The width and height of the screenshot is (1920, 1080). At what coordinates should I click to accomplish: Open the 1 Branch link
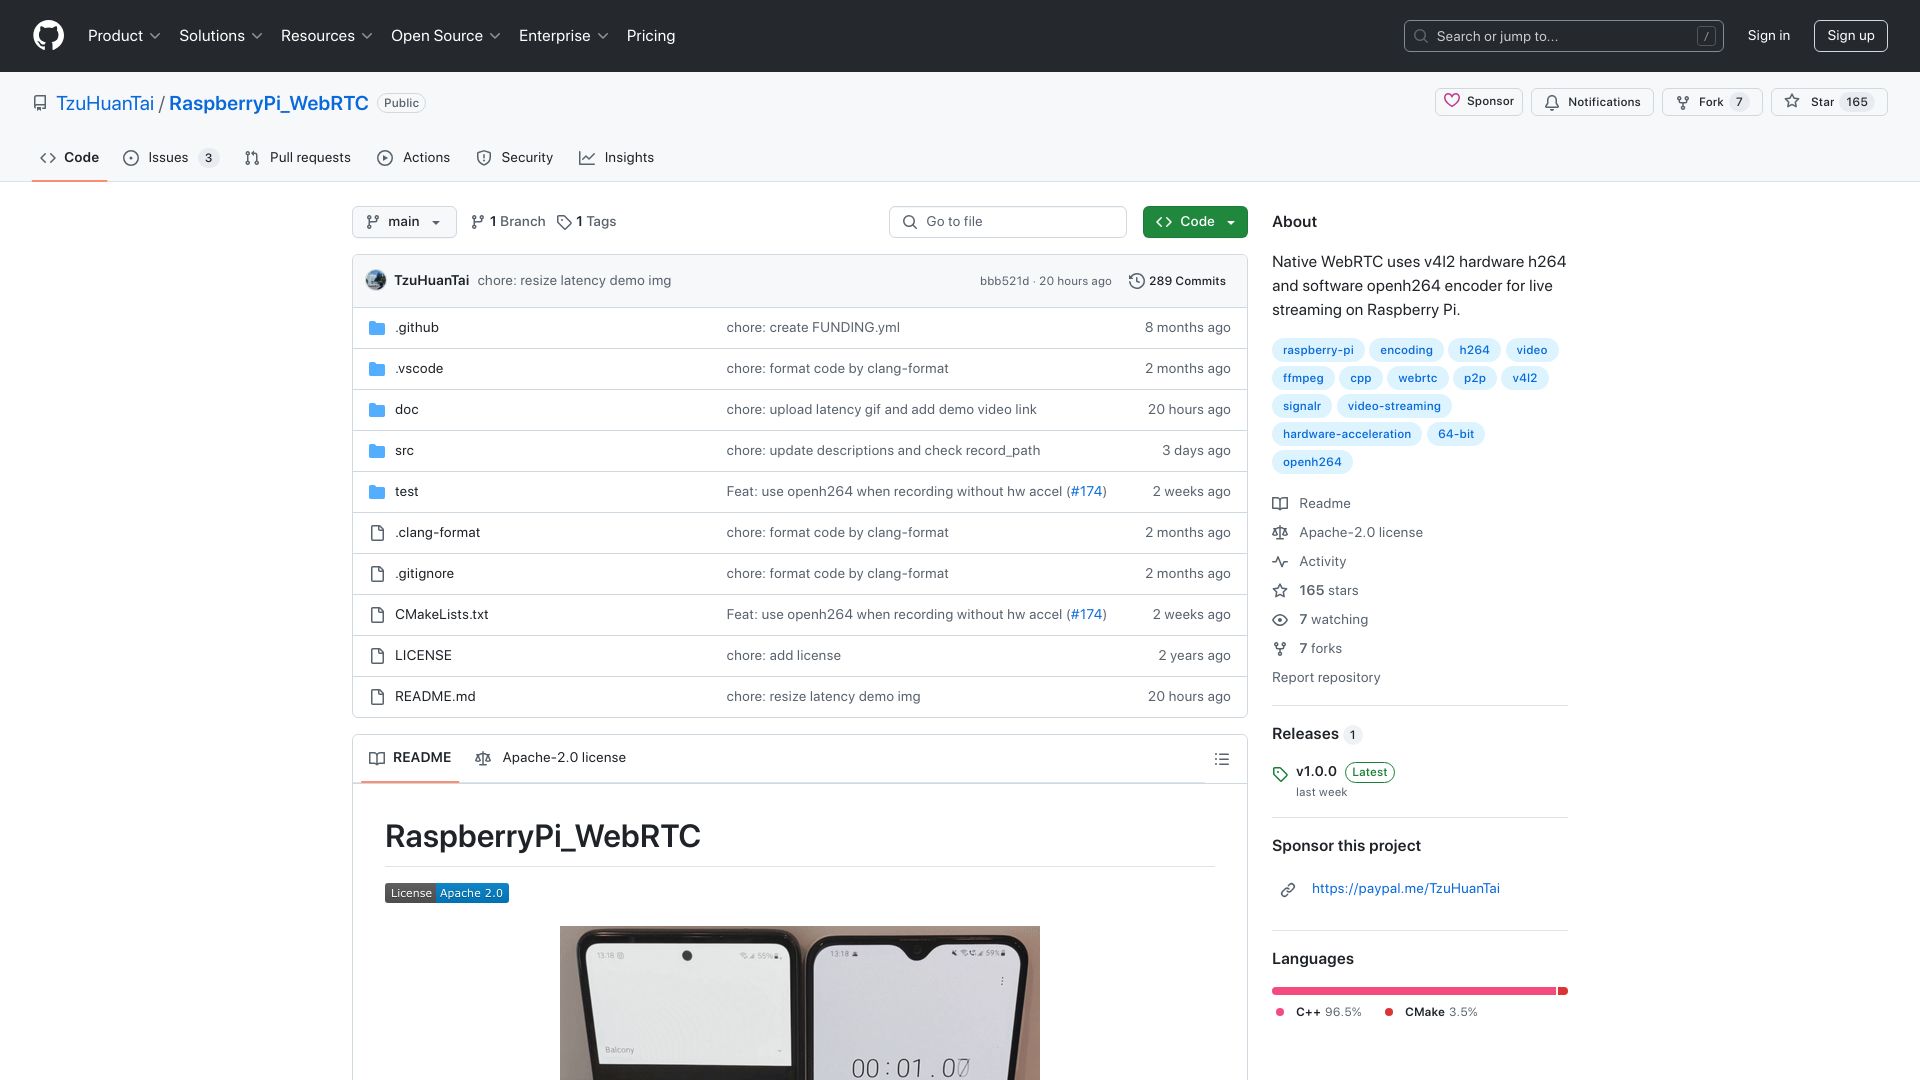[508, 222]
